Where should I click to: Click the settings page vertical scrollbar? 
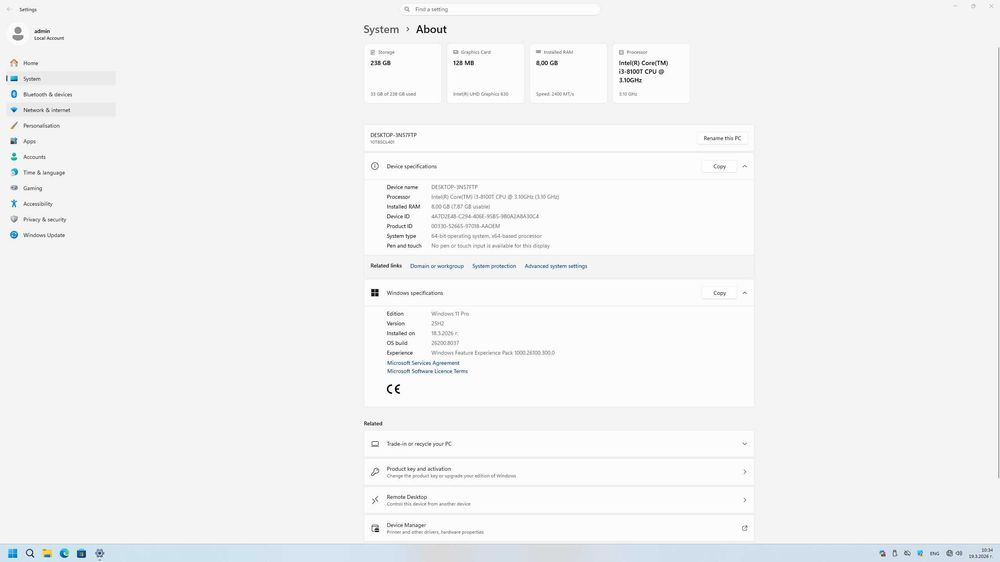pyautogui.click(x=998, y=263)
